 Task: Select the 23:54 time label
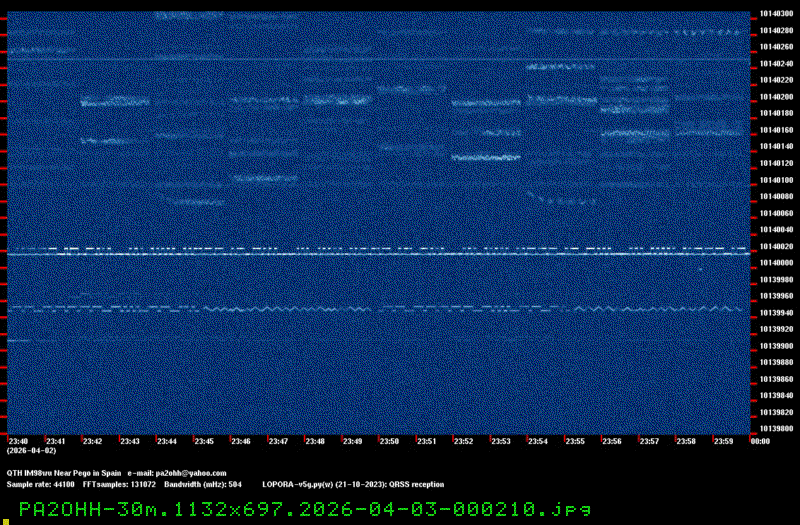(x=538, y=441)
